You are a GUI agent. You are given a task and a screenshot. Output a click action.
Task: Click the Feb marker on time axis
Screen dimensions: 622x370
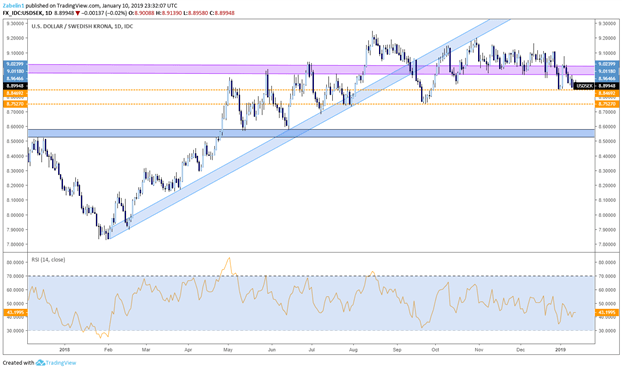point(108,350)
